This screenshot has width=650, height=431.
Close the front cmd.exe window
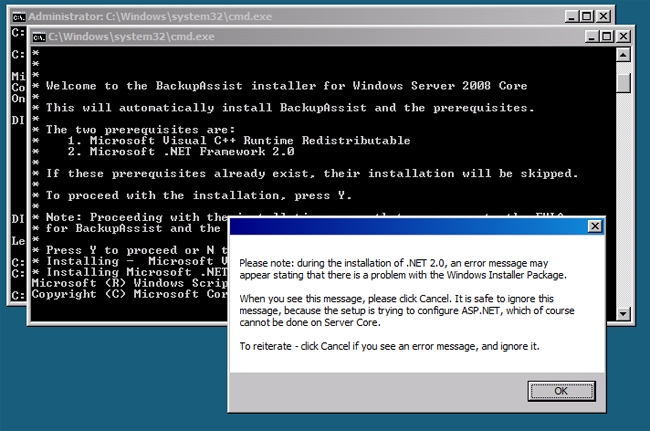[623, 36]
